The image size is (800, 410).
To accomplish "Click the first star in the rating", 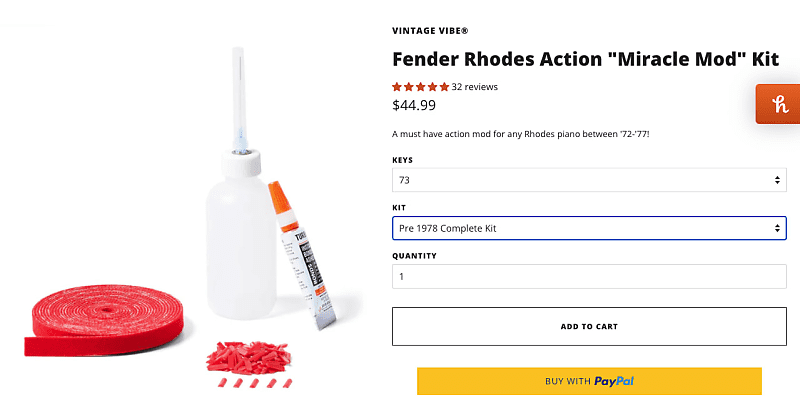I will pyautogui.click(x=397, y=87).
